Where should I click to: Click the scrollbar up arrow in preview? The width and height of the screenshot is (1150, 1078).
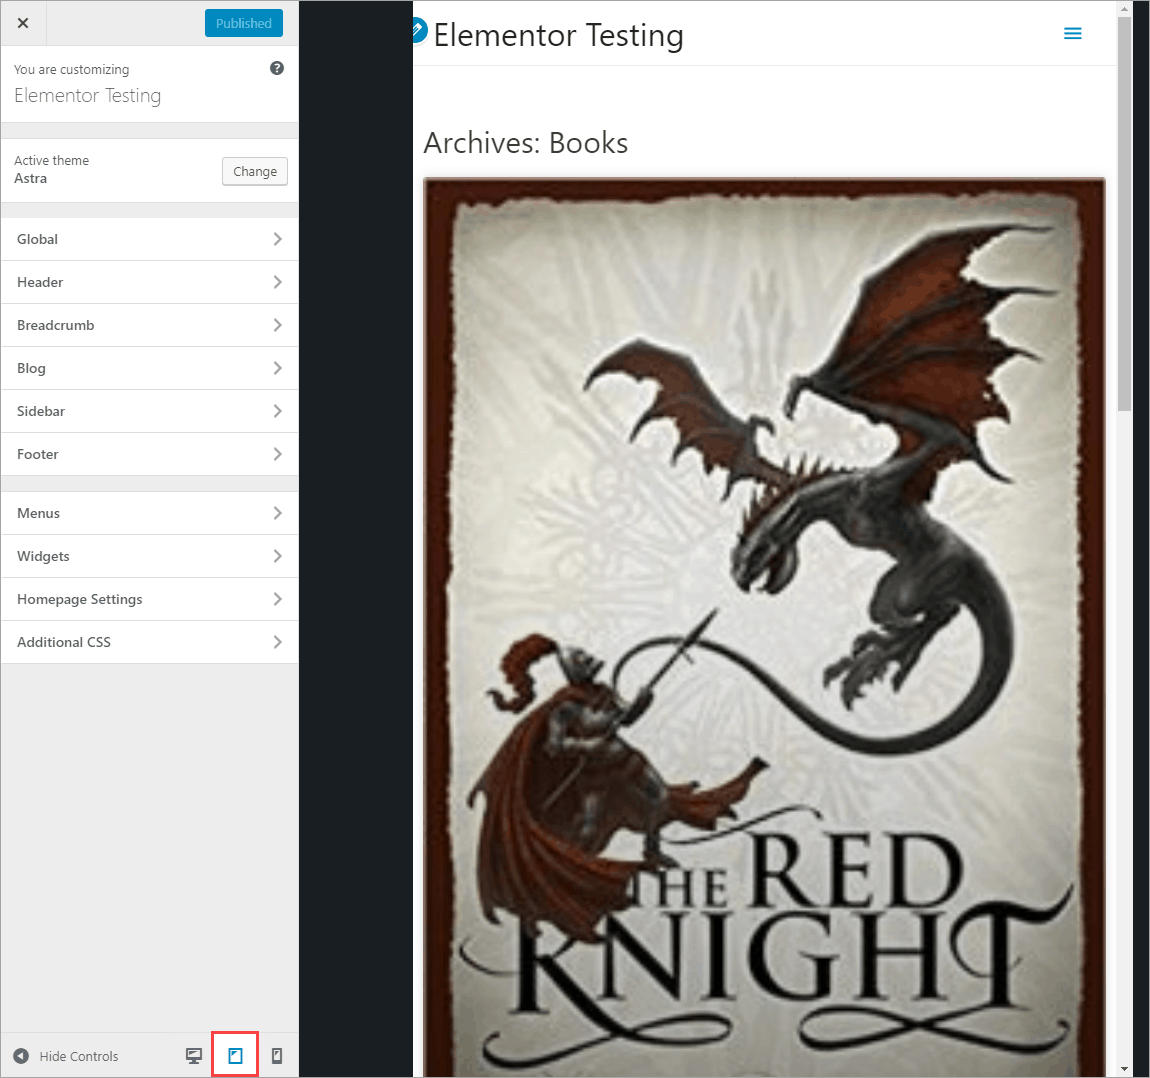tap(1124, 9)
